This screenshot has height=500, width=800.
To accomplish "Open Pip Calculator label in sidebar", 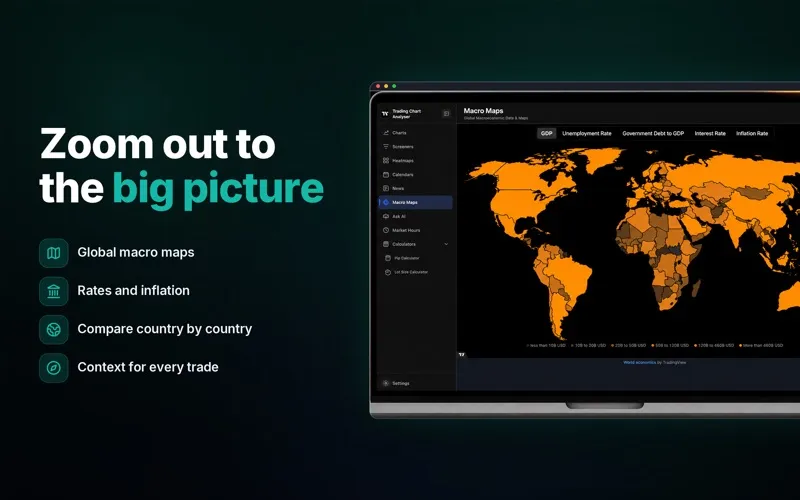I will point(407,258).
